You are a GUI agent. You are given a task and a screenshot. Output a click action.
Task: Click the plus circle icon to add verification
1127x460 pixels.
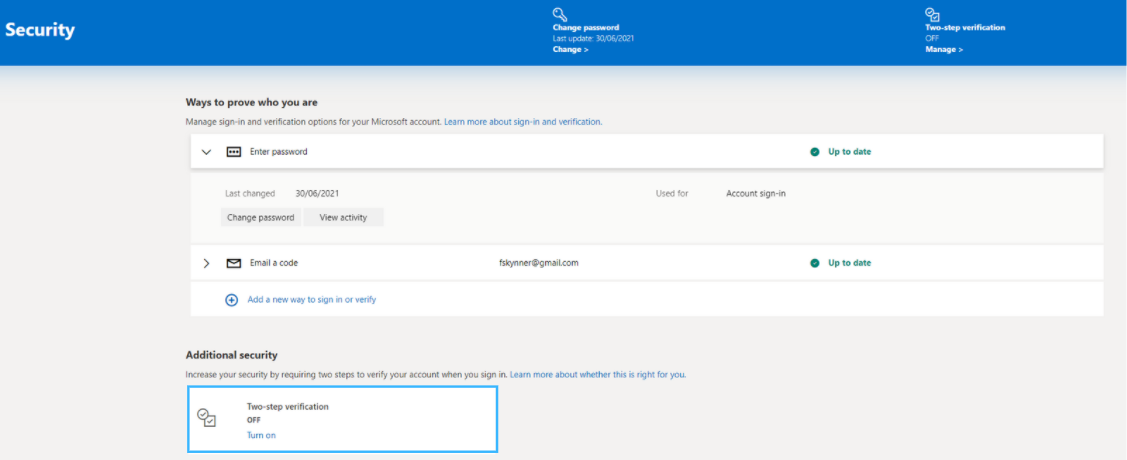point(231,300)
